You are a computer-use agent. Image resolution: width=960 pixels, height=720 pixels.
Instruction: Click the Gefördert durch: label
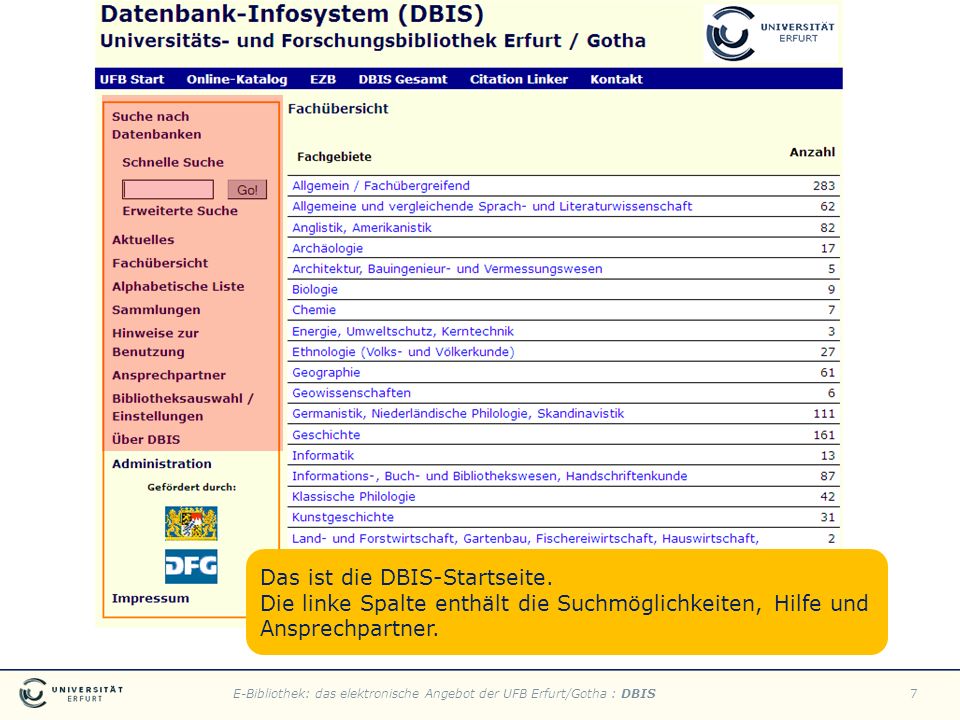[192, 487]
